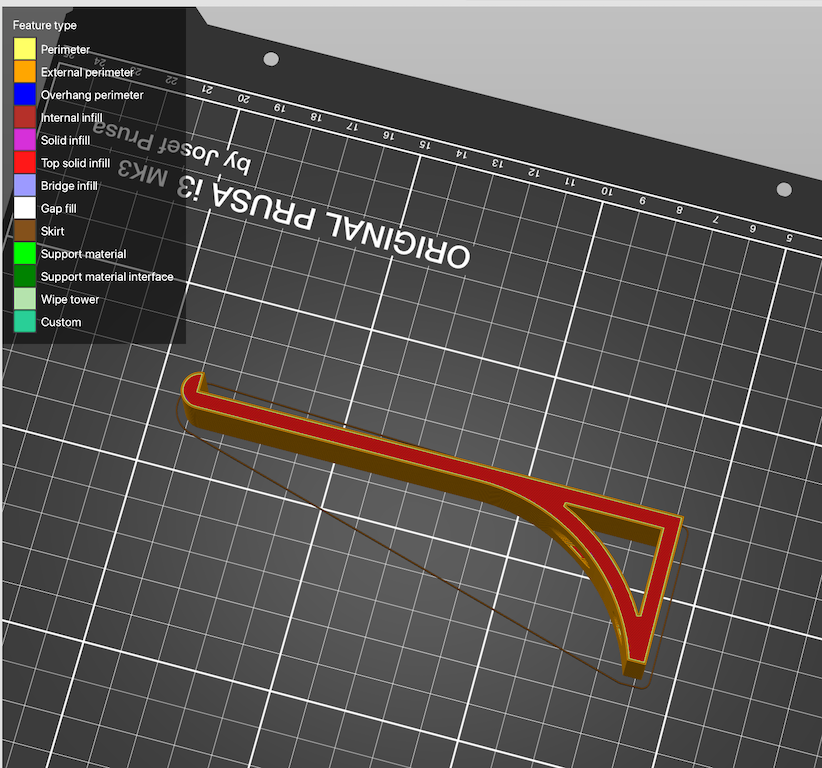Click the yellow Perimeter color swatch
The width and height of the screenshot is (822, 768).
(25, 49)
